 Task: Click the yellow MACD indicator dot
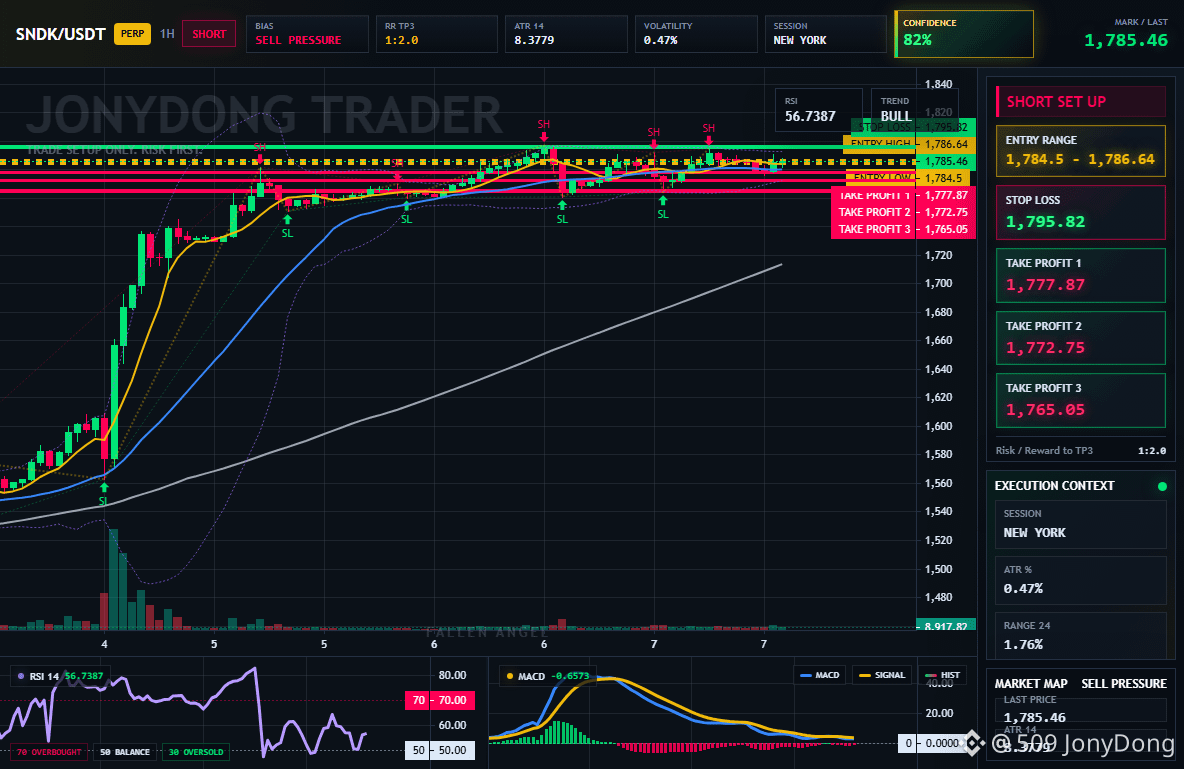click(510, 676)
